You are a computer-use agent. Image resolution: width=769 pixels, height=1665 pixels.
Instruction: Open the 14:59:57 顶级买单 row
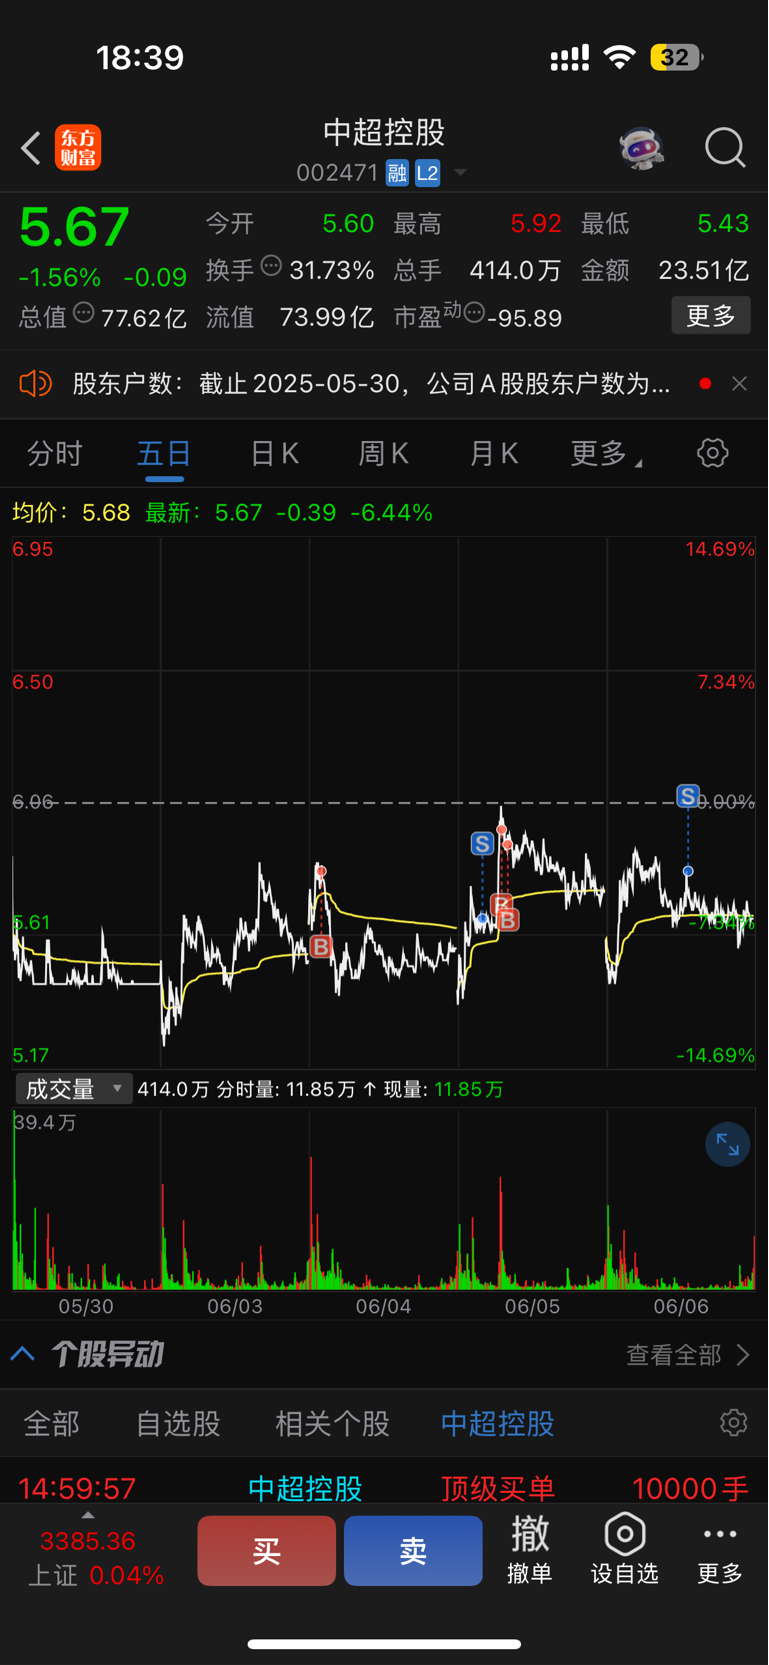point(384,1488)
